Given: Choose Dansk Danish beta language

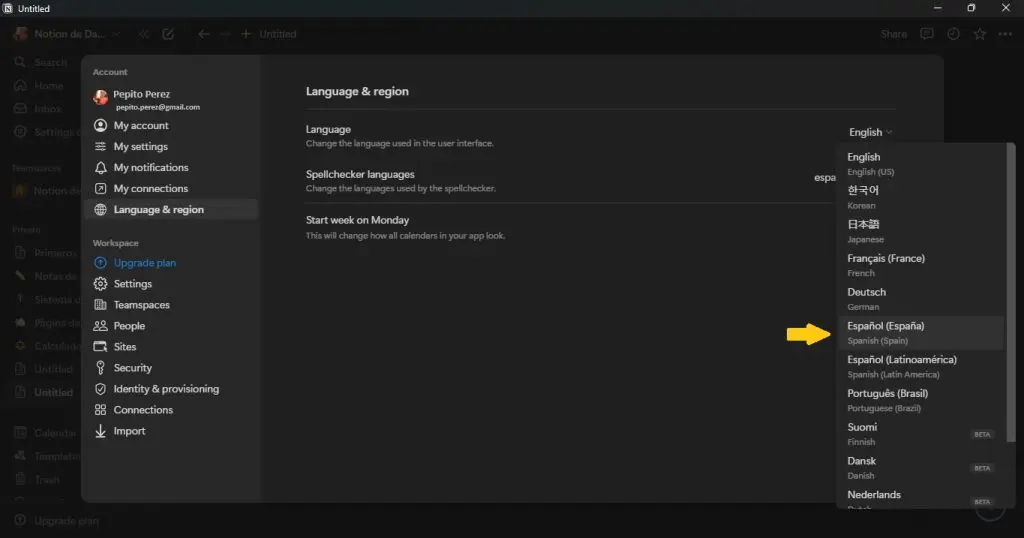Looking at the screenshot, I should click(921, 467).
